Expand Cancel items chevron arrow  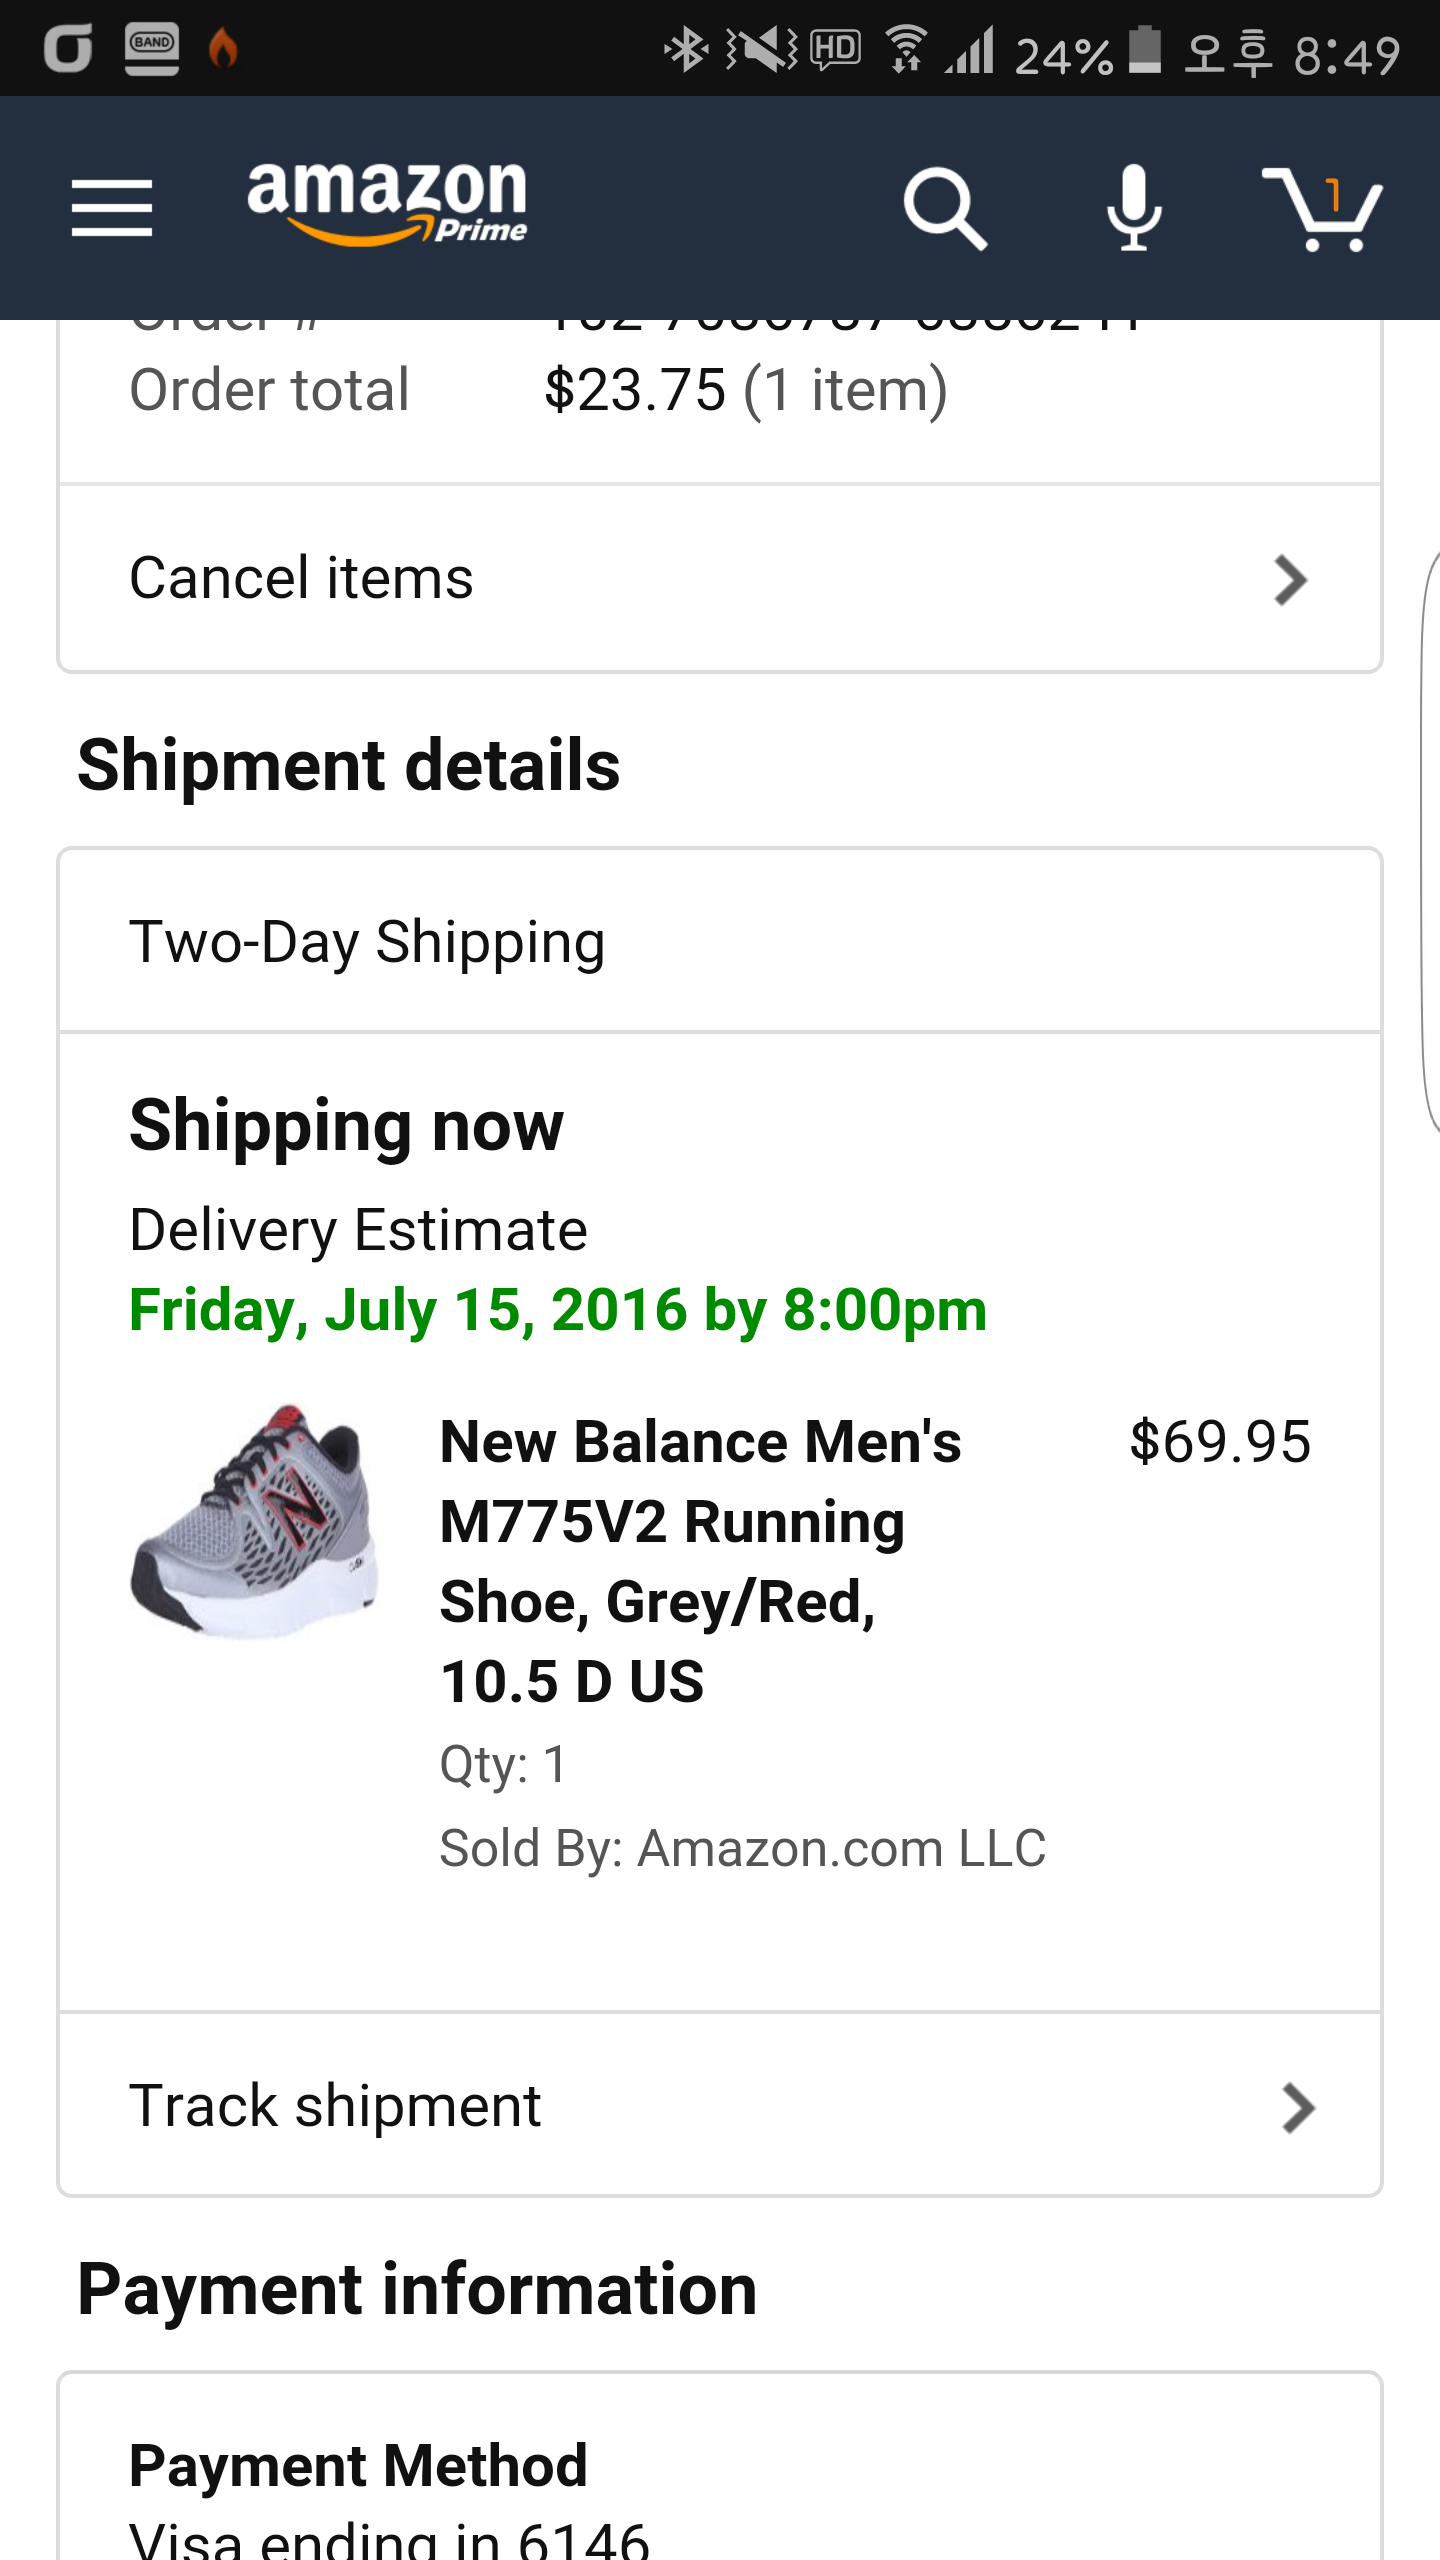coord(1290,580)
